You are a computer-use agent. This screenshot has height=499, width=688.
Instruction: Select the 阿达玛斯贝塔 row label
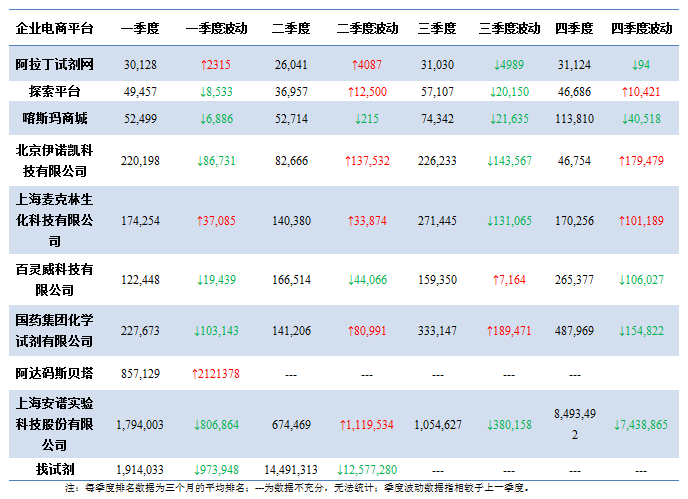(x=55, y=373)
